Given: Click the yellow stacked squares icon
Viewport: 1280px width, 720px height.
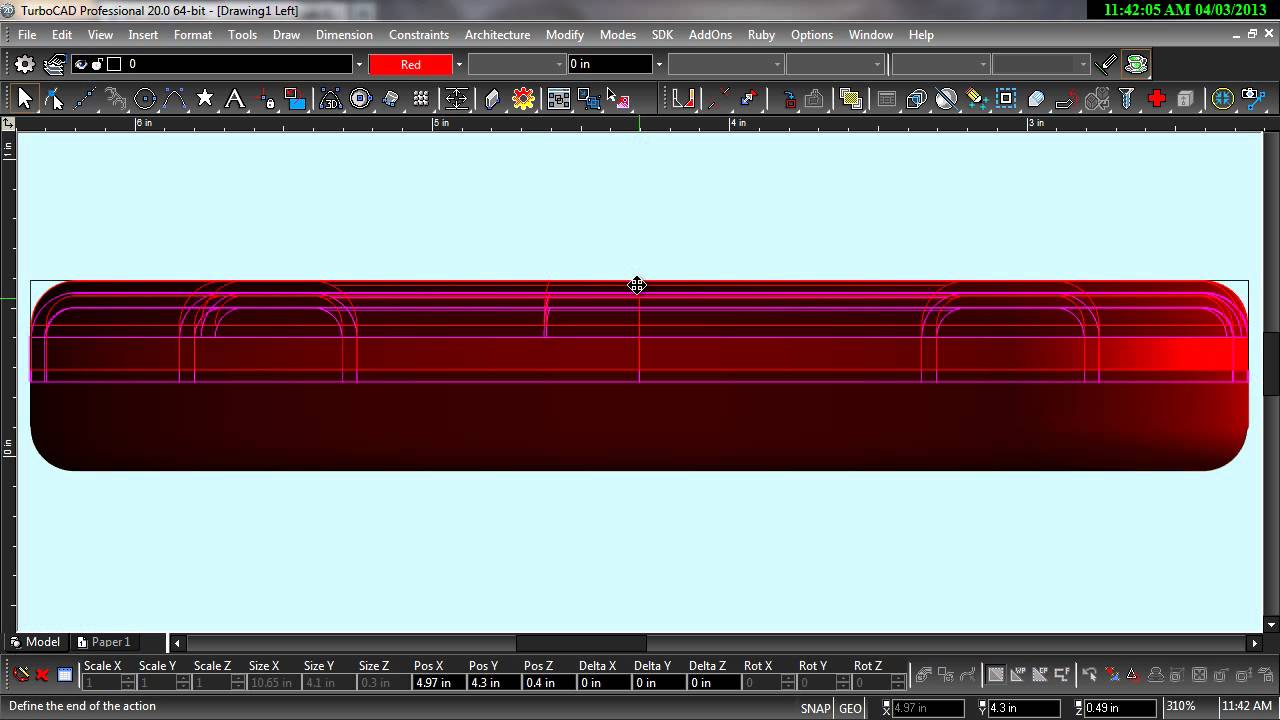Looking at the screenshot, I should 851,98.
